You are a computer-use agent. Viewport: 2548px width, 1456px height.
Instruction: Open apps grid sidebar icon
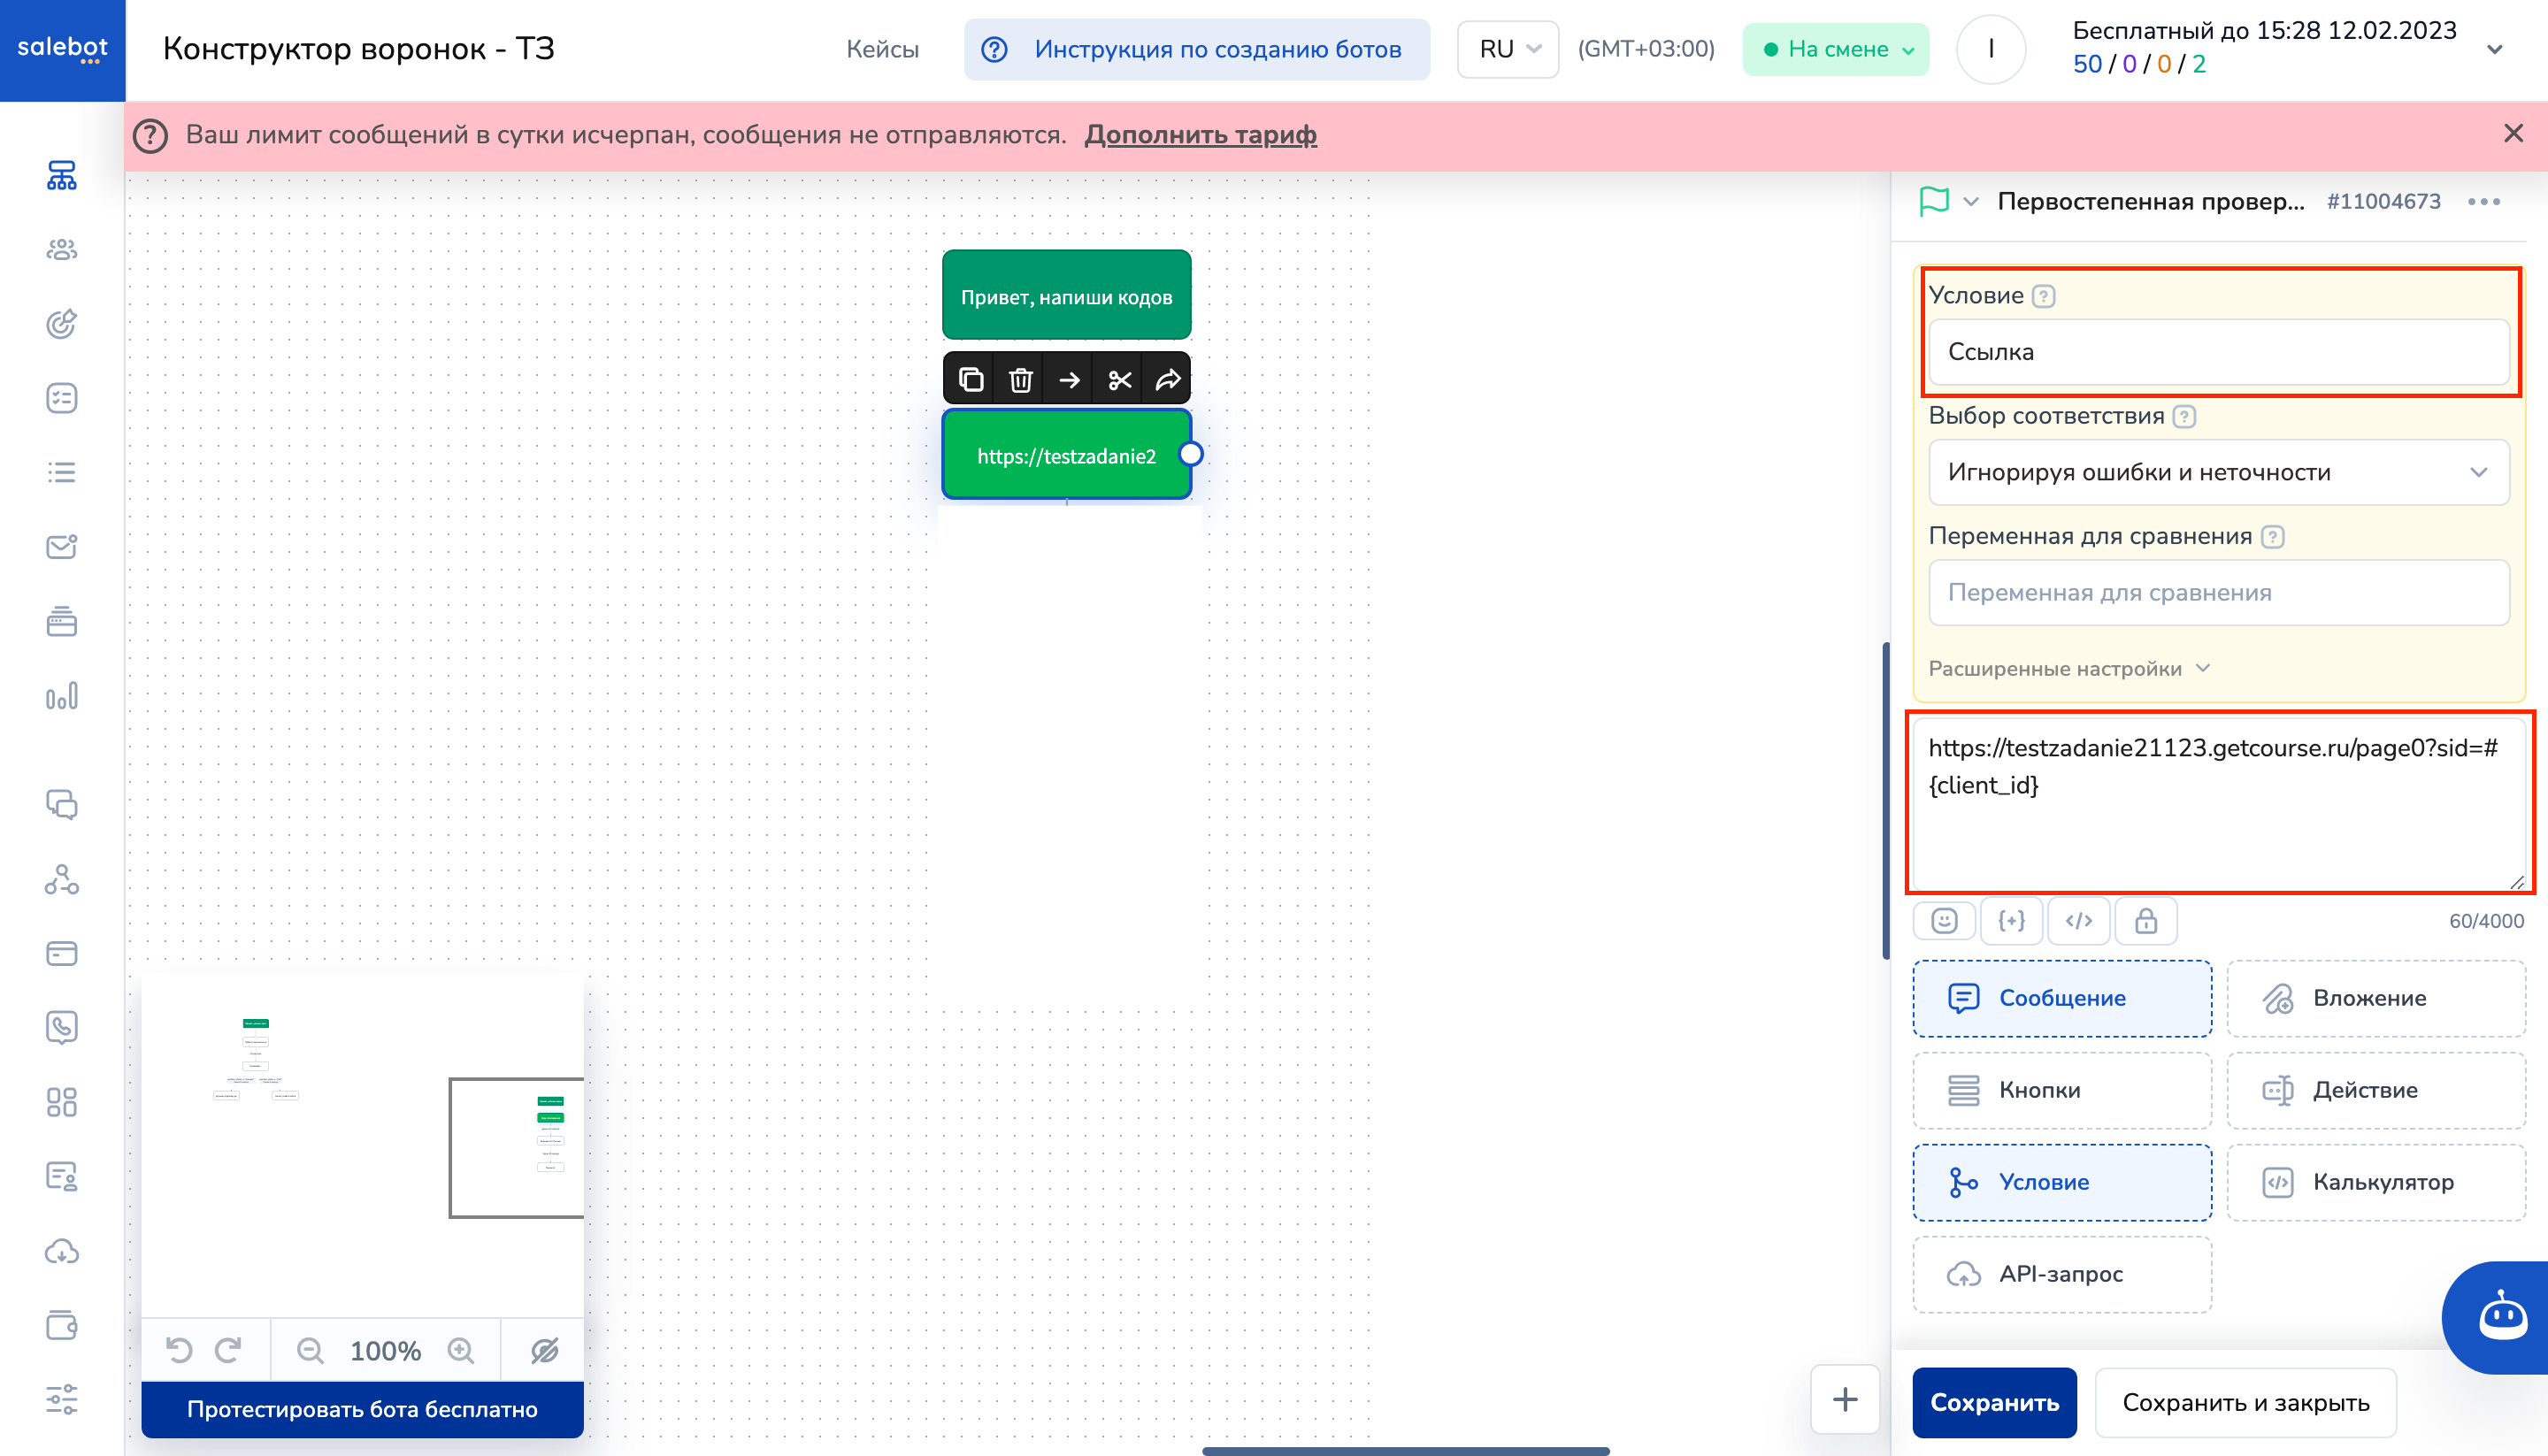[x=62, y=1102]
